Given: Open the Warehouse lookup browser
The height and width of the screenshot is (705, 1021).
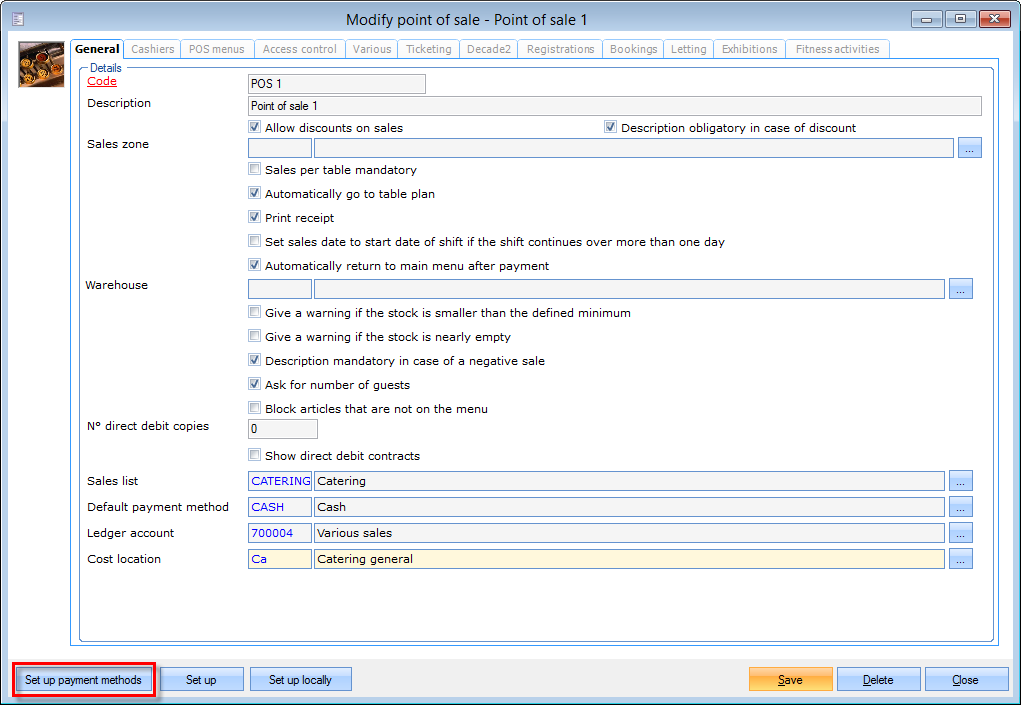Looking at the screenshot, I should tap(961, 288).
